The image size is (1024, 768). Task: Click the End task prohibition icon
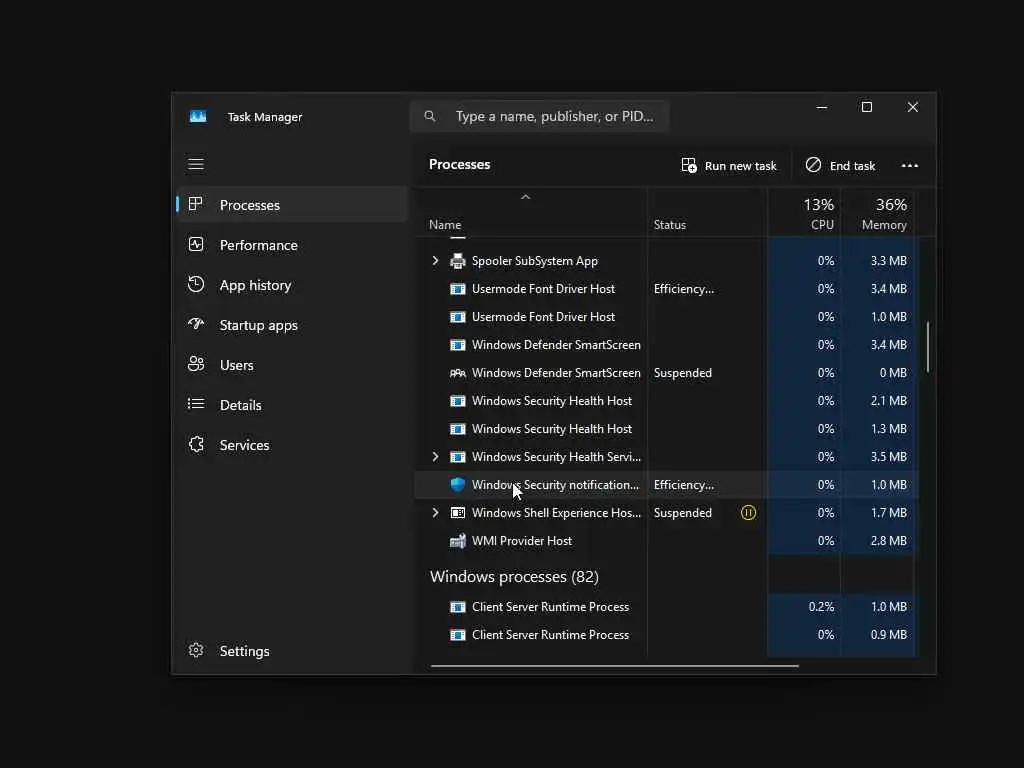click(x=813, y=165)
